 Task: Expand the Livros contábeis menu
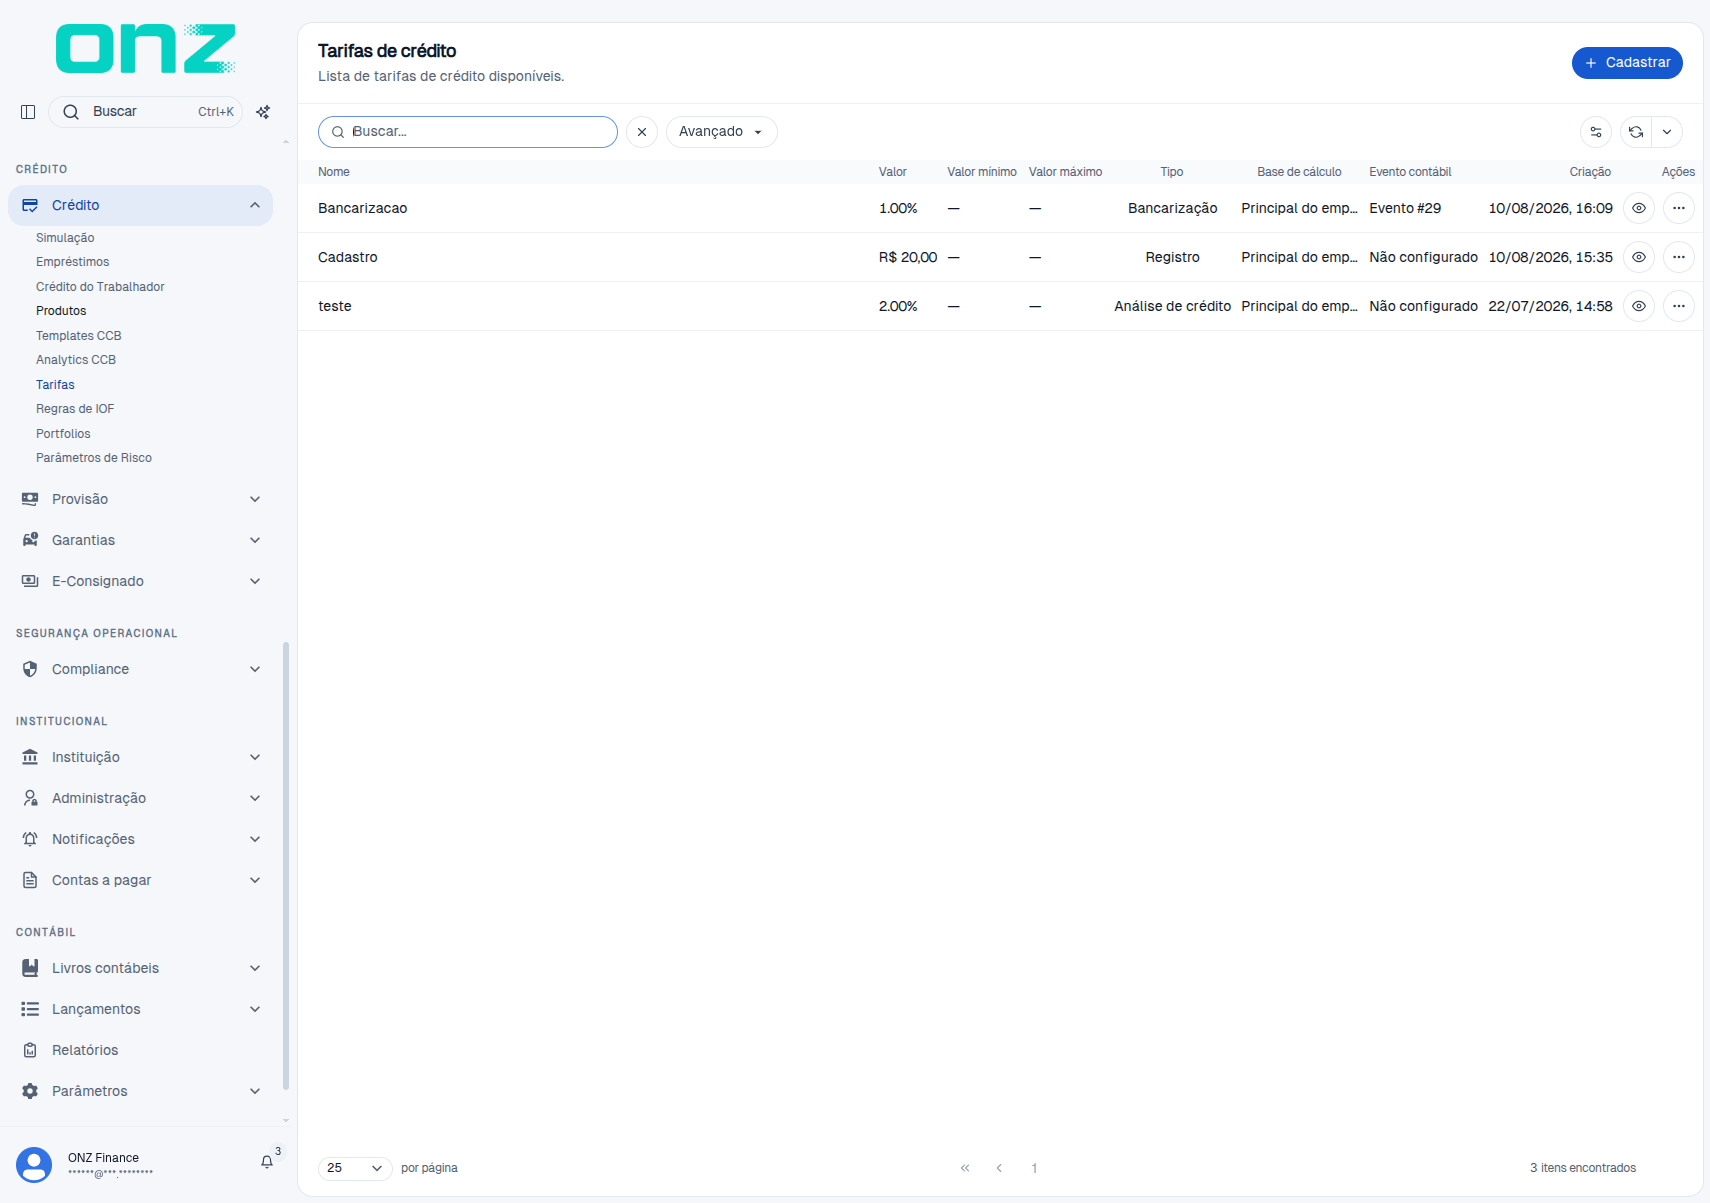[x=140, y=968]
